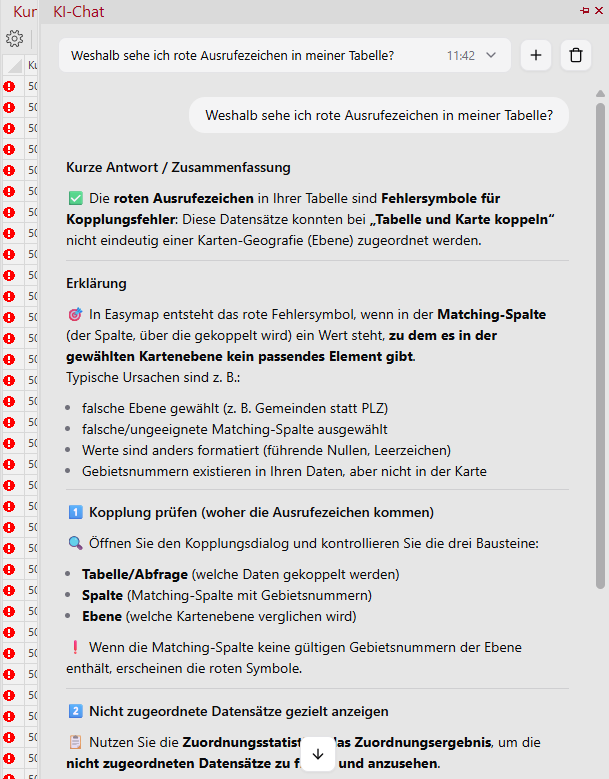Click the bullet Gebietsnummern existieren in Ihren Daten
The height and width of the screenshot is (779, 609).
pos(284,471)
